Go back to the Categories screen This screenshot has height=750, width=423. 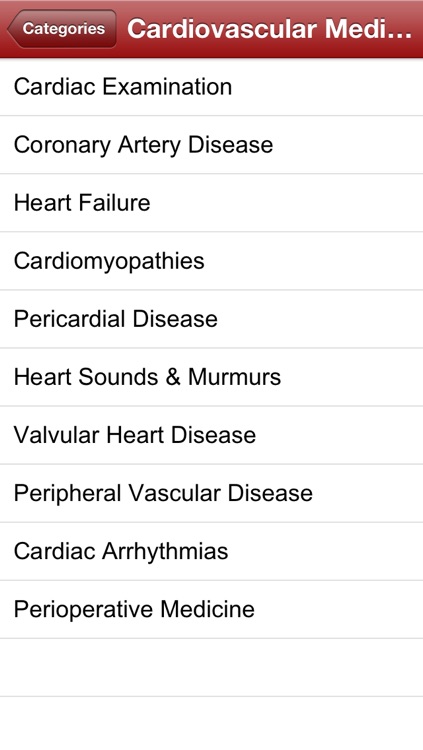[x=62, y=29]
